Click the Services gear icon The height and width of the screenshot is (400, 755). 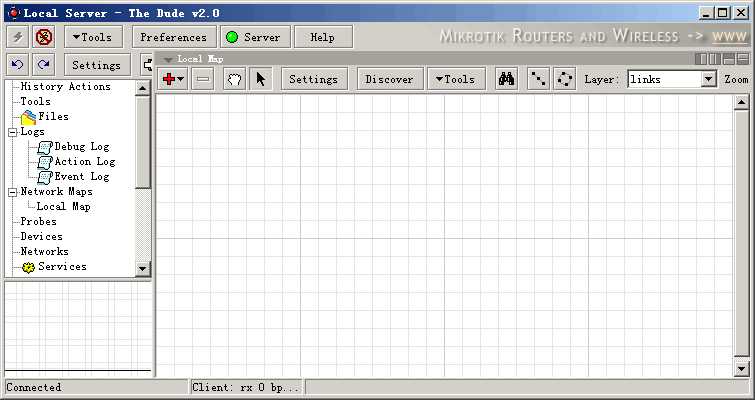point(28,268)
